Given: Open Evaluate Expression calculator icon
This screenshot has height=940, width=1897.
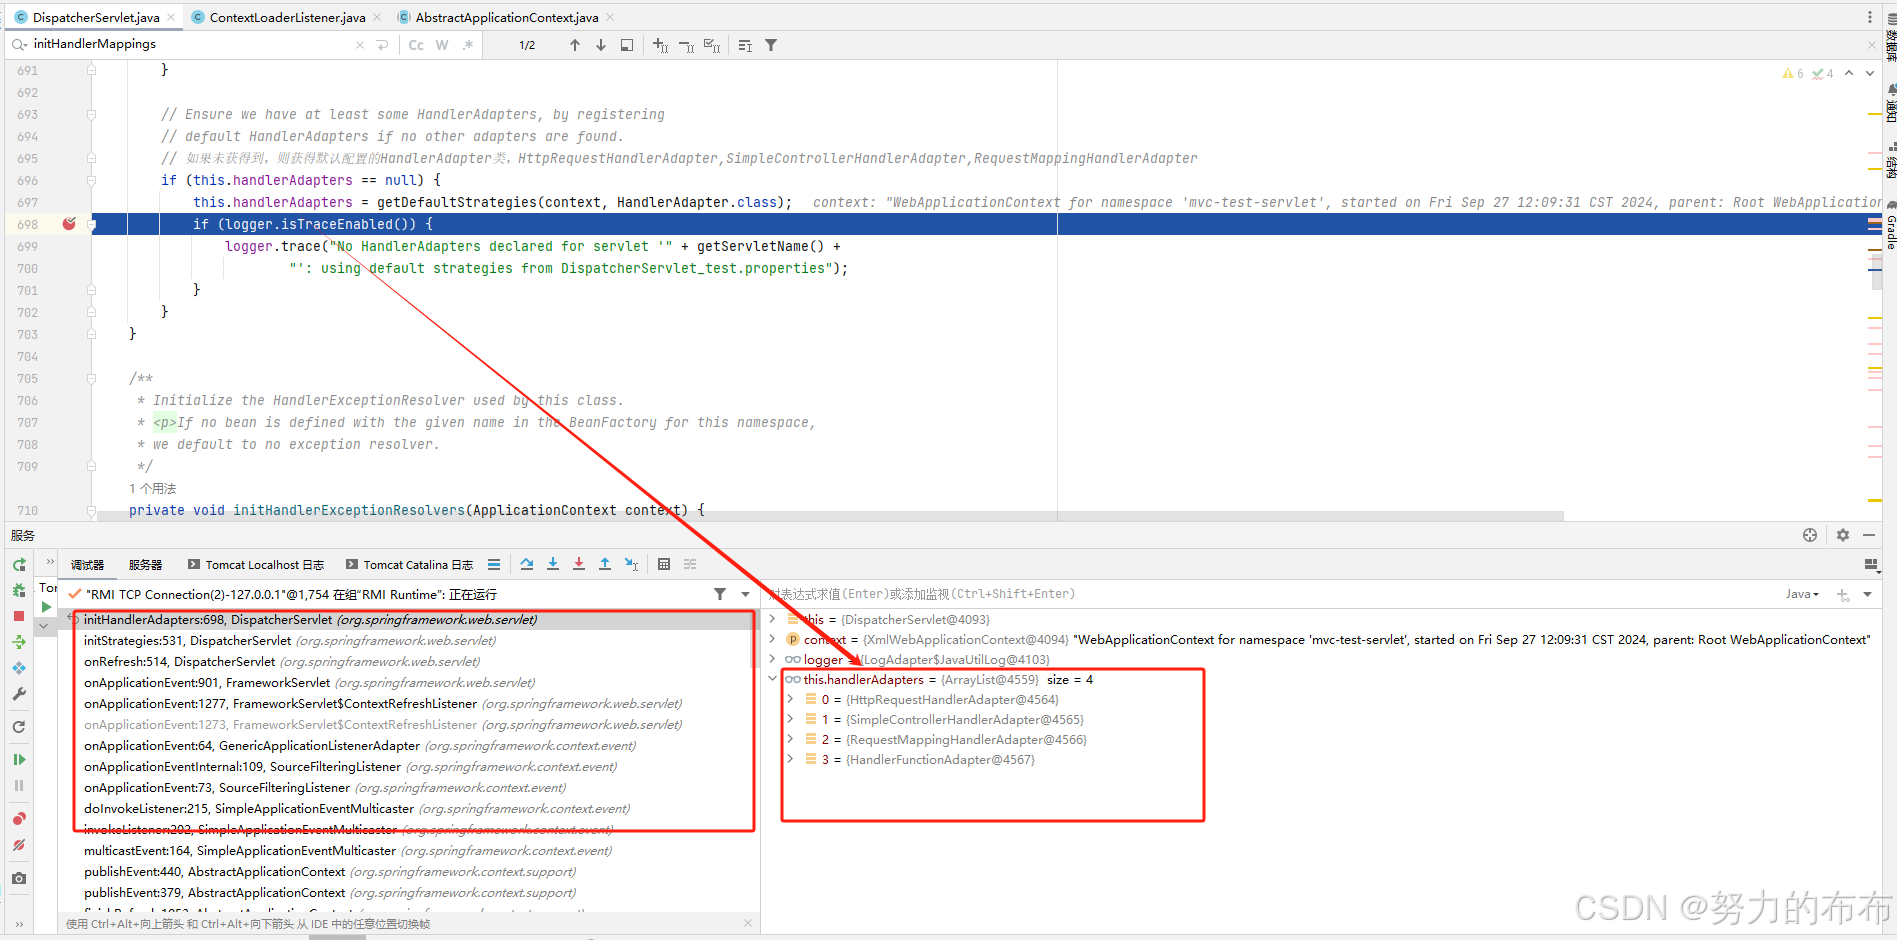Looking at the screenshot, I should tap(664, 564).
